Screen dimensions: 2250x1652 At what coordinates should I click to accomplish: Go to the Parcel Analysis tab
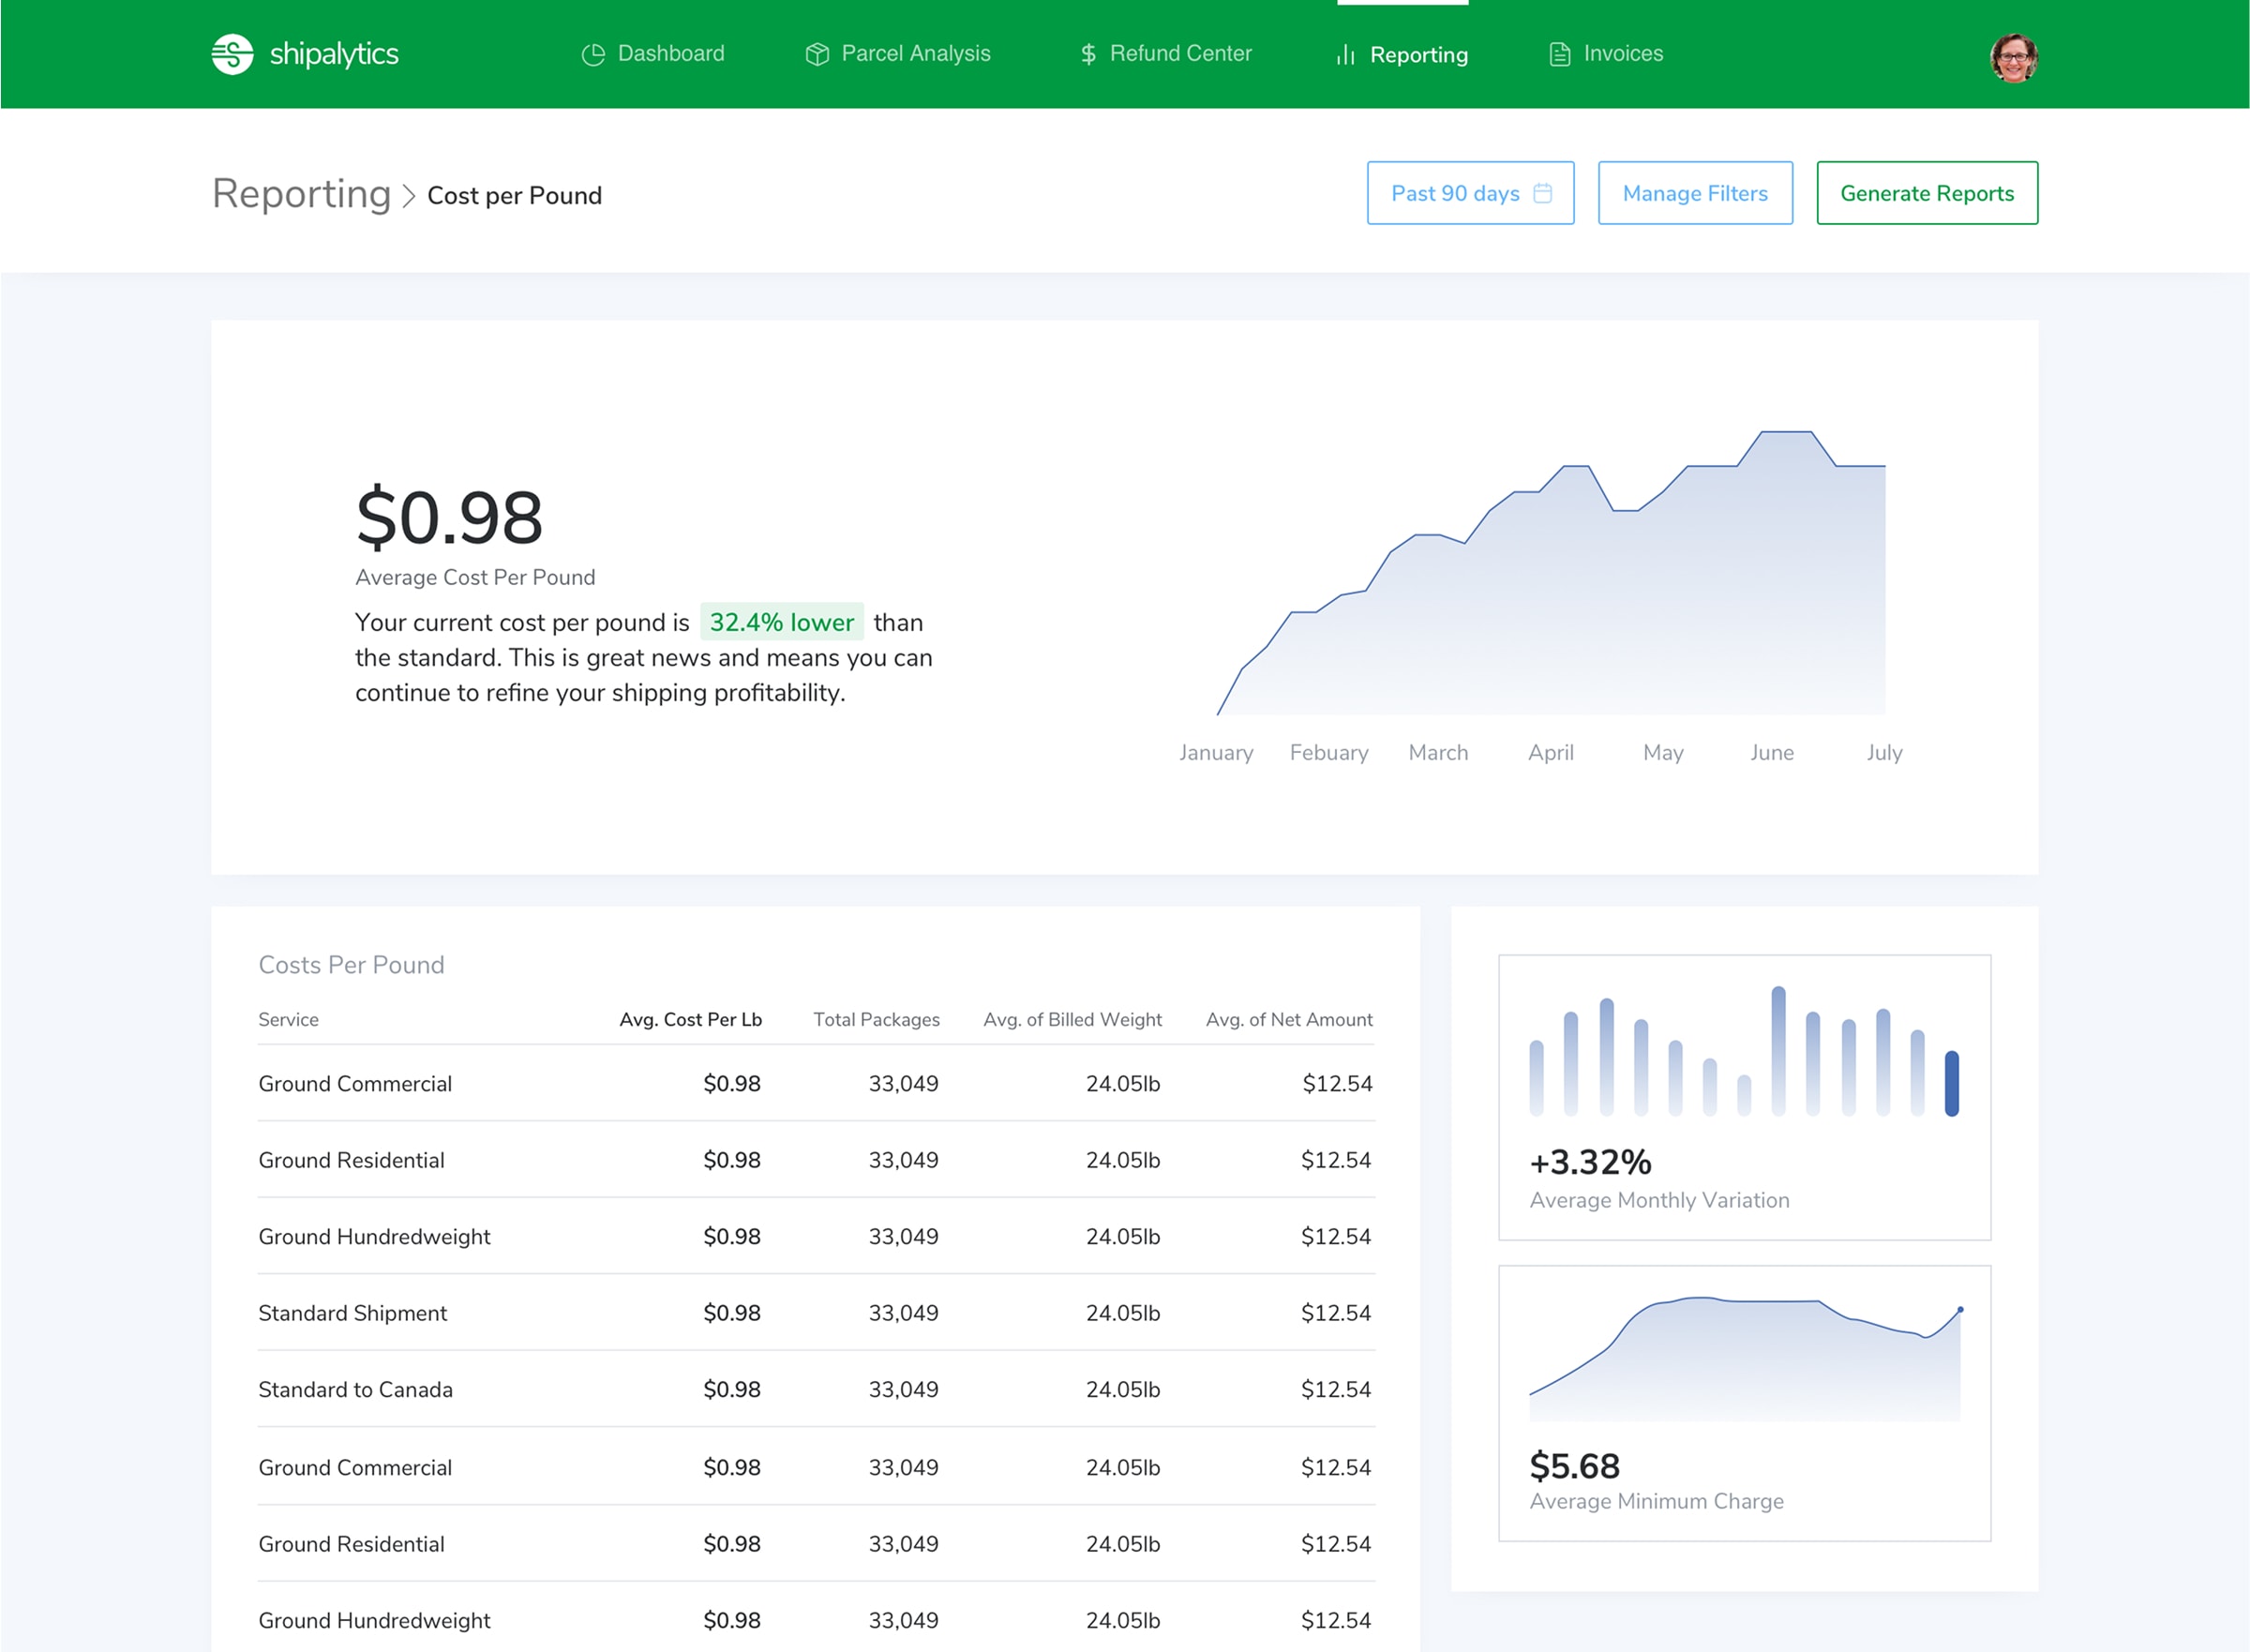click(x=915, y=54)
